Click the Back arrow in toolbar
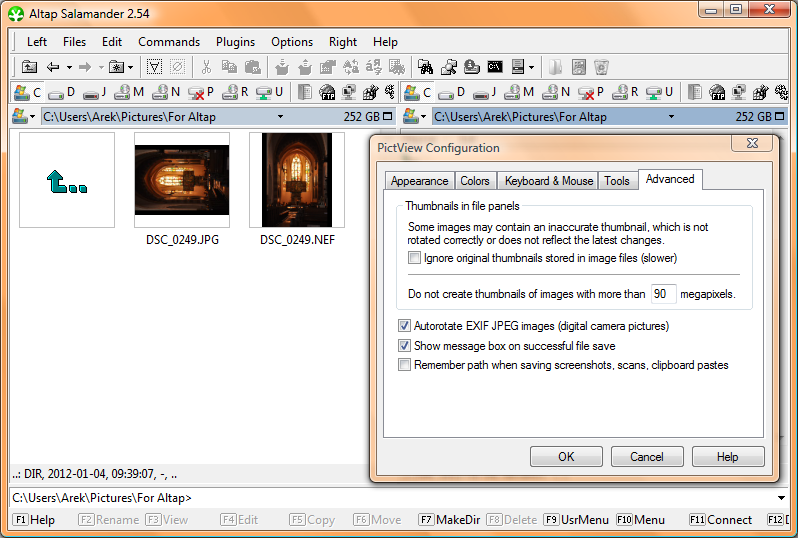This screenshot has width=798, height=538. (53, 67)
